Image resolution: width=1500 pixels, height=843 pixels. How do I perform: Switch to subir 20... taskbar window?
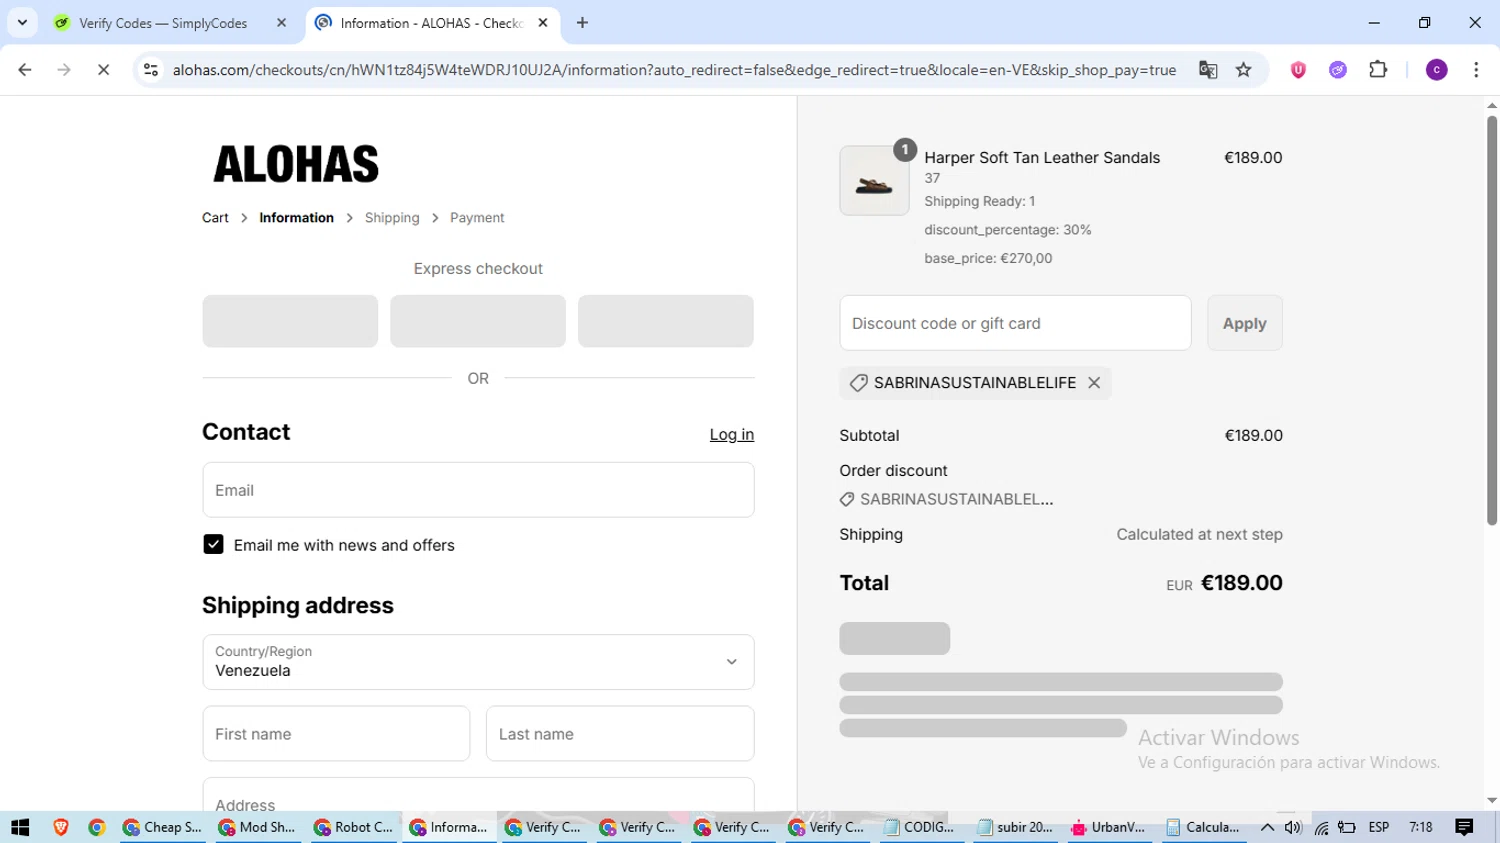coord(1014,827)
